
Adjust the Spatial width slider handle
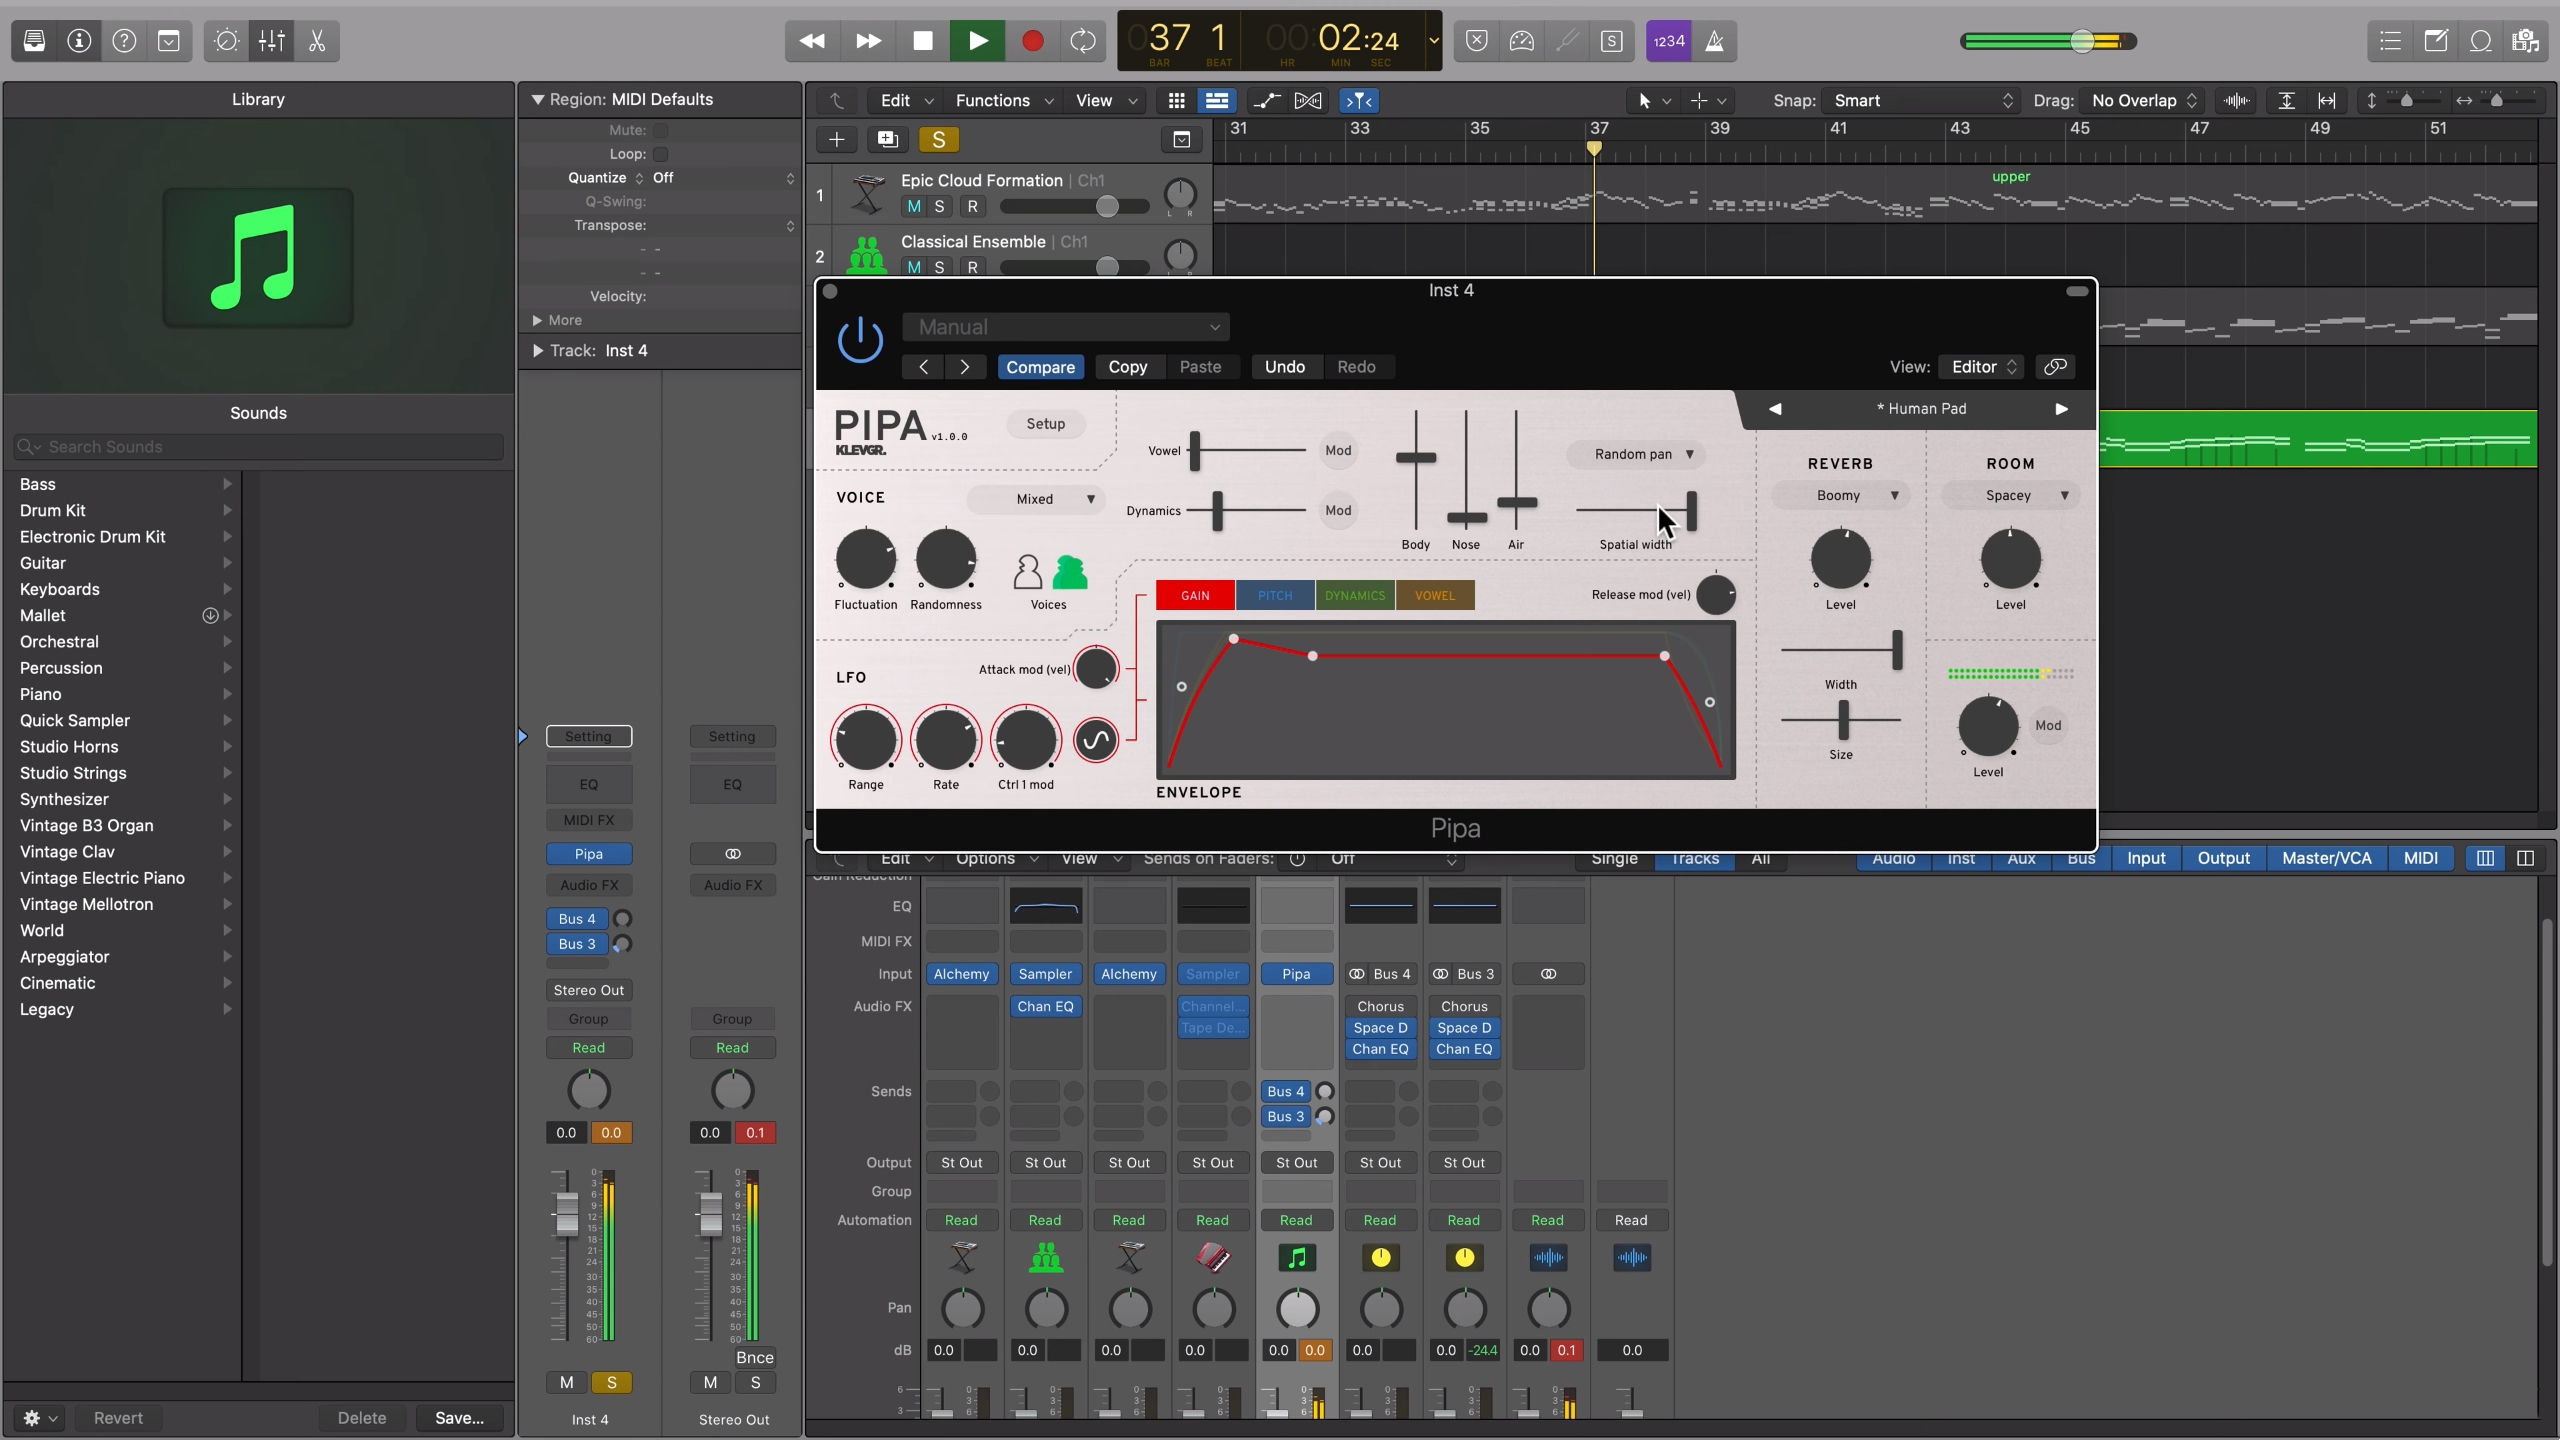pyautogui.click(x=1691, y=511)
